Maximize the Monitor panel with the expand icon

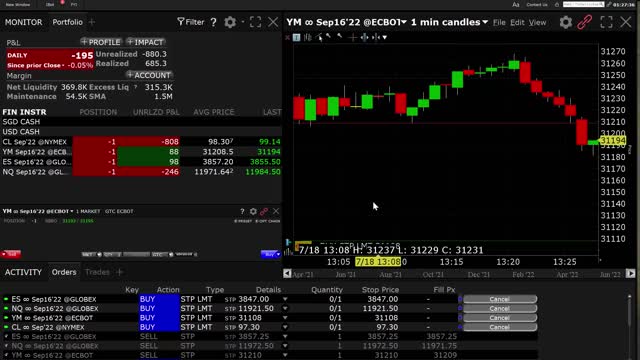(256, 22)
